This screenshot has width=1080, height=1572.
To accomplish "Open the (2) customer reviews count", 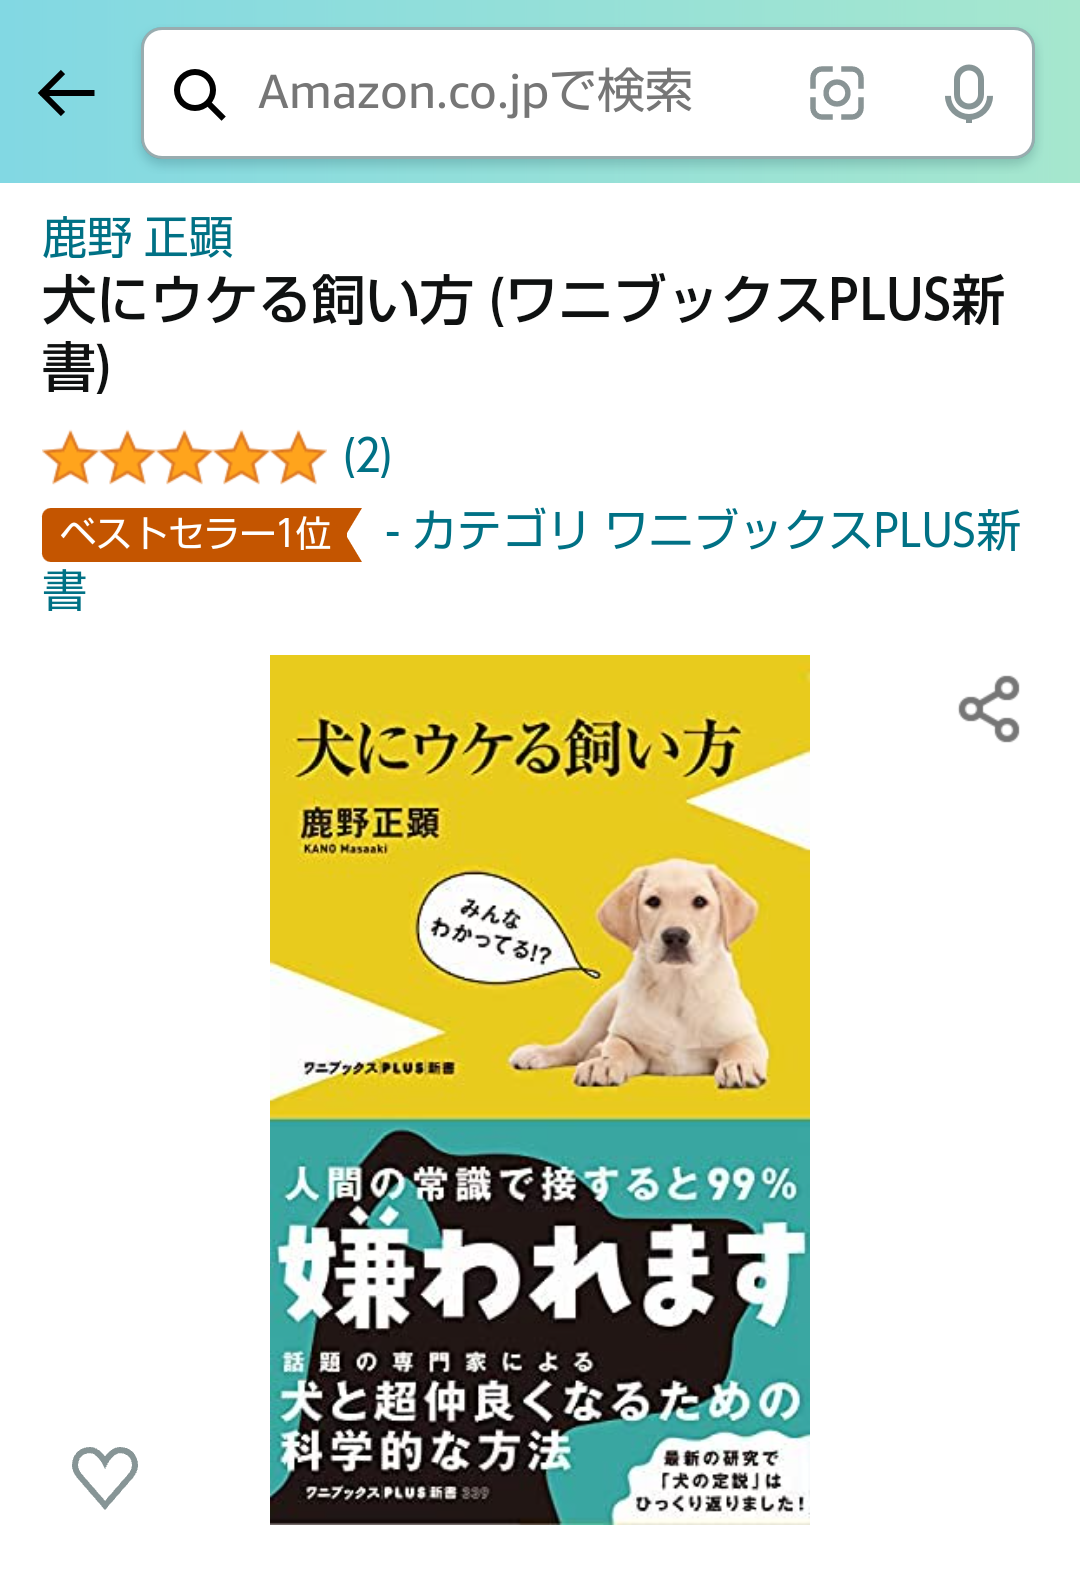I will click(x=367, y=457).
